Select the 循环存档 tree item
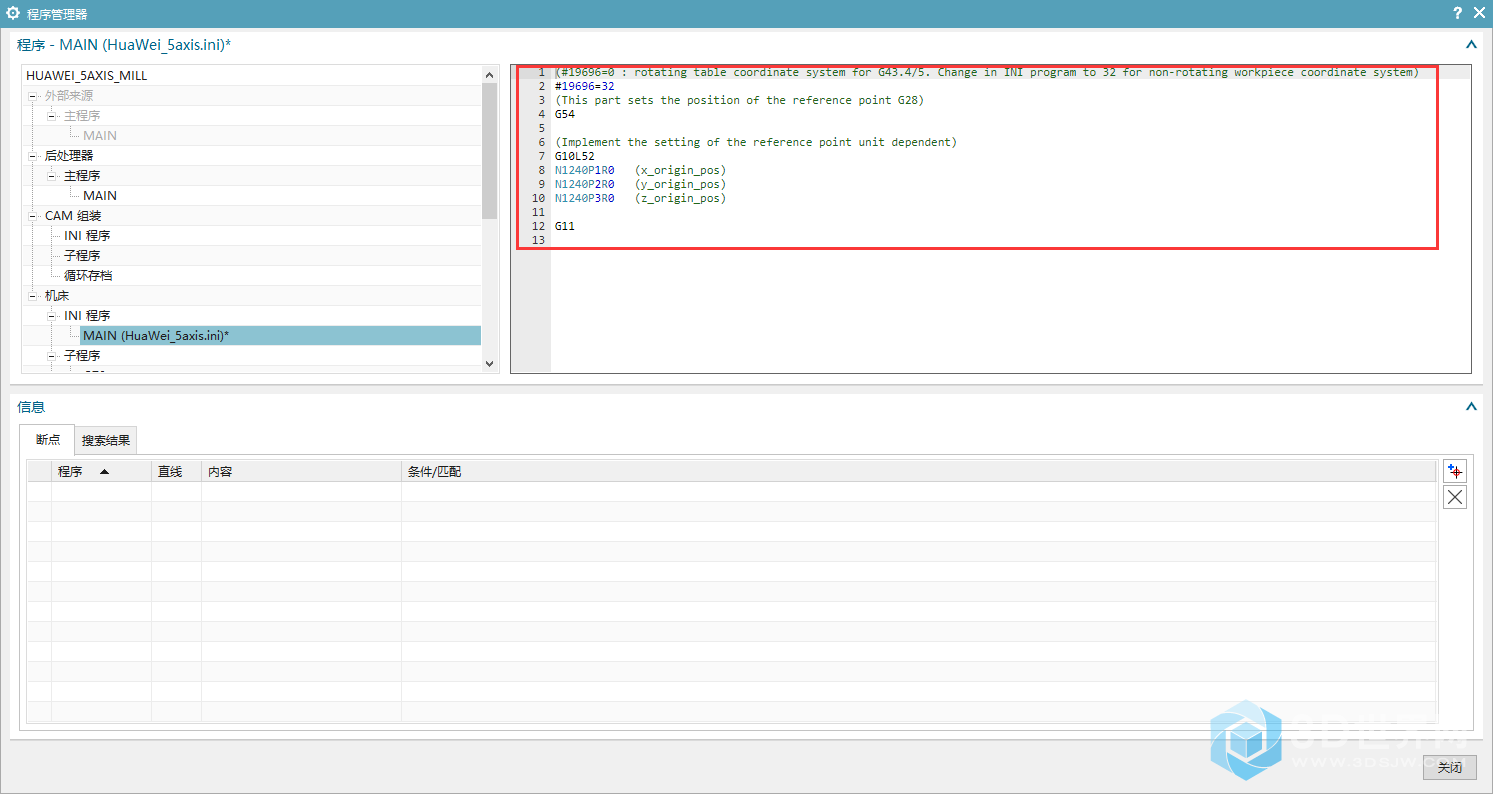This screenshot has height=794, width=1493. (88, 276)
